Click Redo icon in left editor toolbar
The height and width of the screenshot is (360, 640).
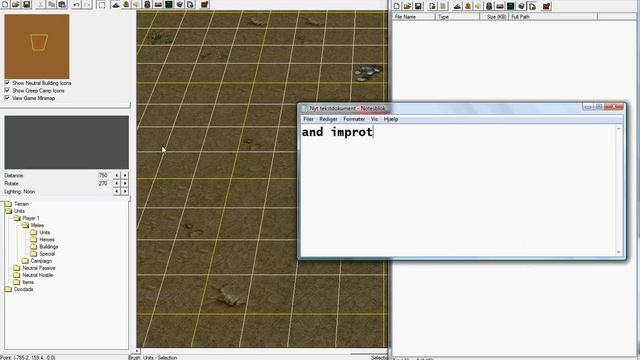(x=87, y=4)
